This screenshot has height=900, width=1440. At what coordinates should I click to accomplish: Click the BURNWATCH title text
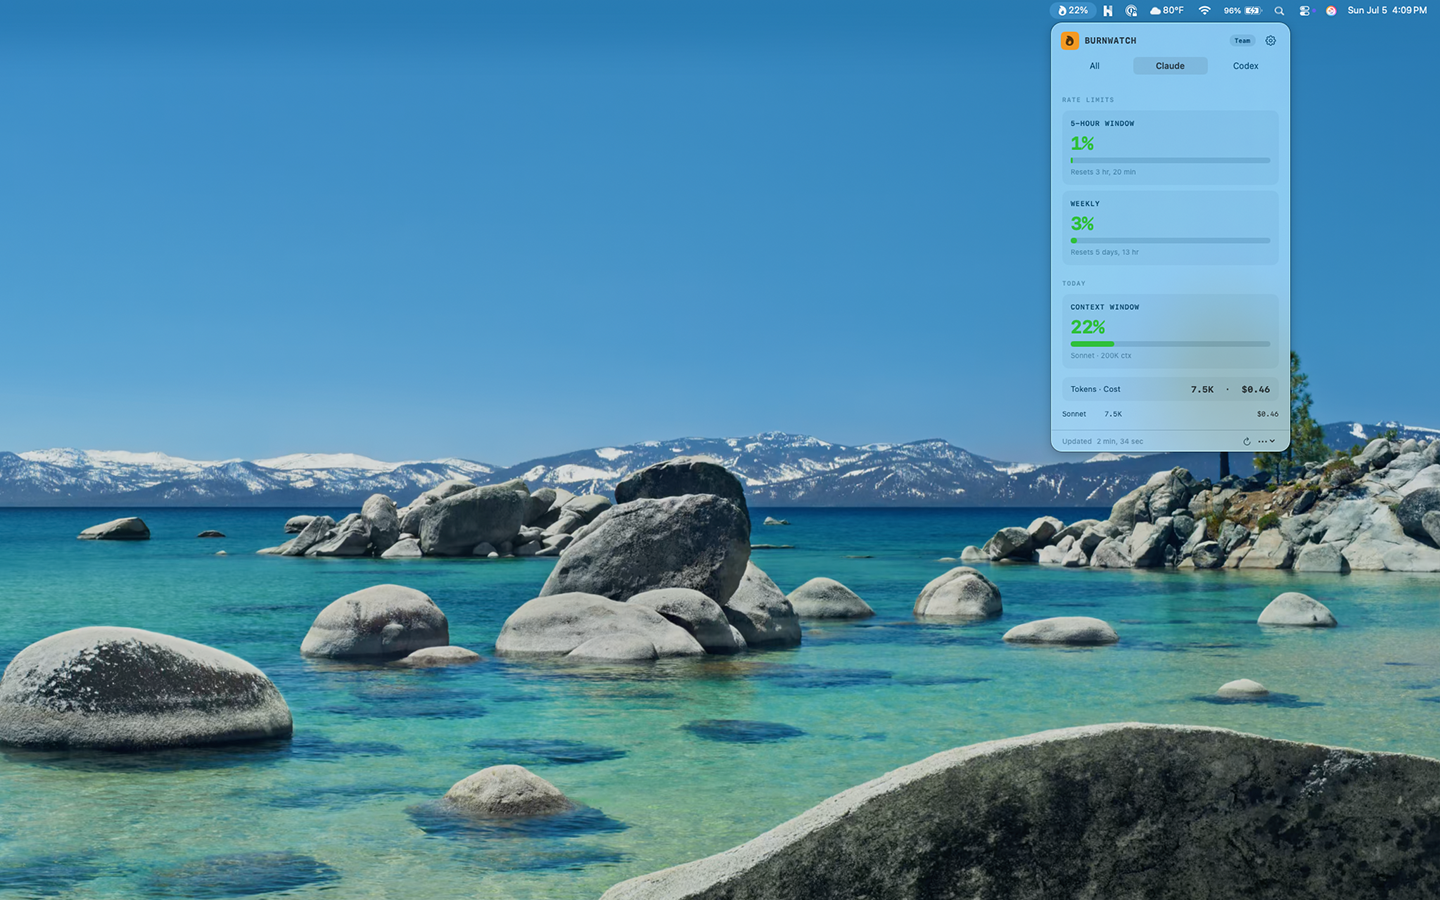1110,41
